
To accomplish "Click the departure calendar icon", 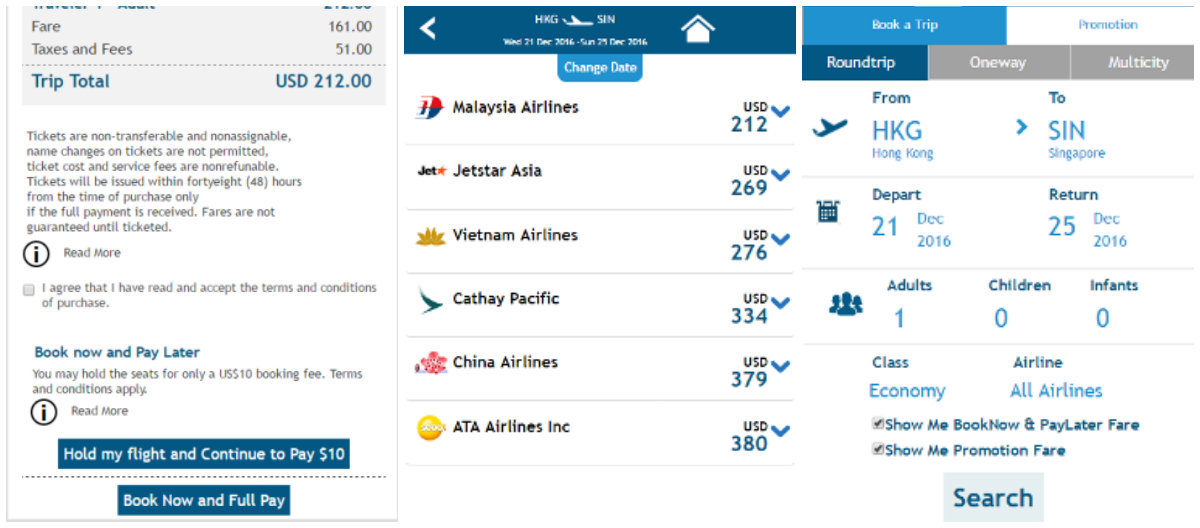I will click(828, 212).
